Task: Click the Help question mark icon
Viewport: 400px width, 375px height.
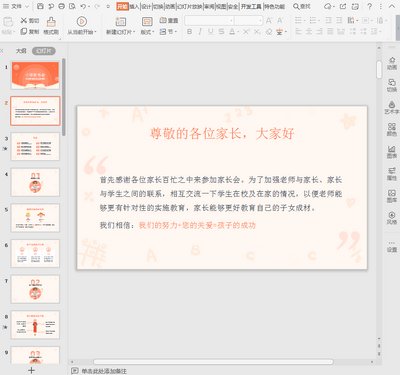Action: tap(369, 6)
